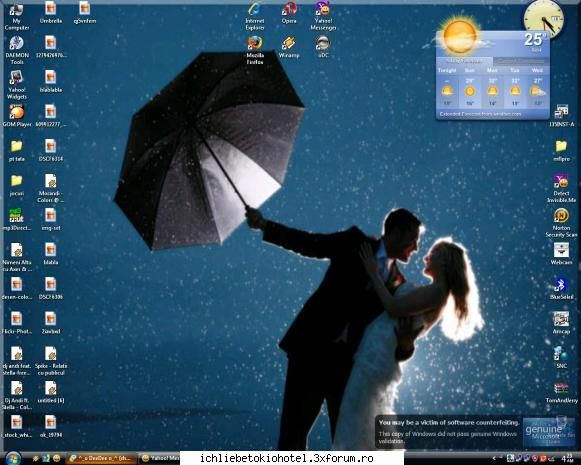Open the Detect Invisible.Me shortcut
This screenshot has height=465, width=581.
[561, 189]
